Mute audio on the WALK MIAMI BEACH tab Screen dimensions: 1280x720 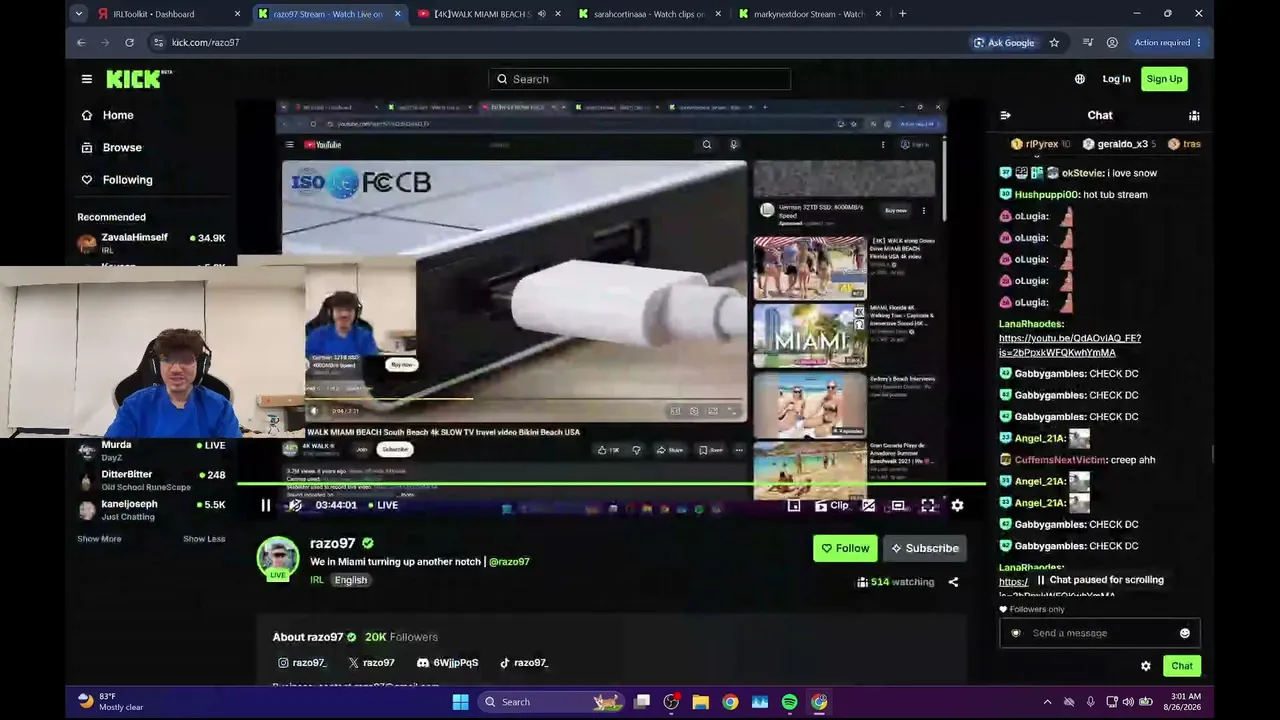[542, 14]
